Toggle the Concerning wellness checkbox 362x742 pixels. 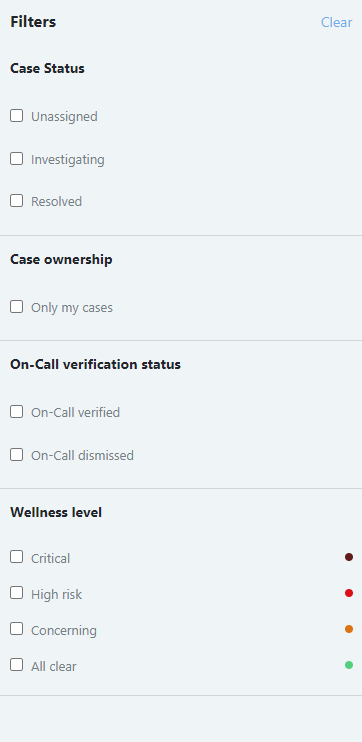[x=17, y=628]
